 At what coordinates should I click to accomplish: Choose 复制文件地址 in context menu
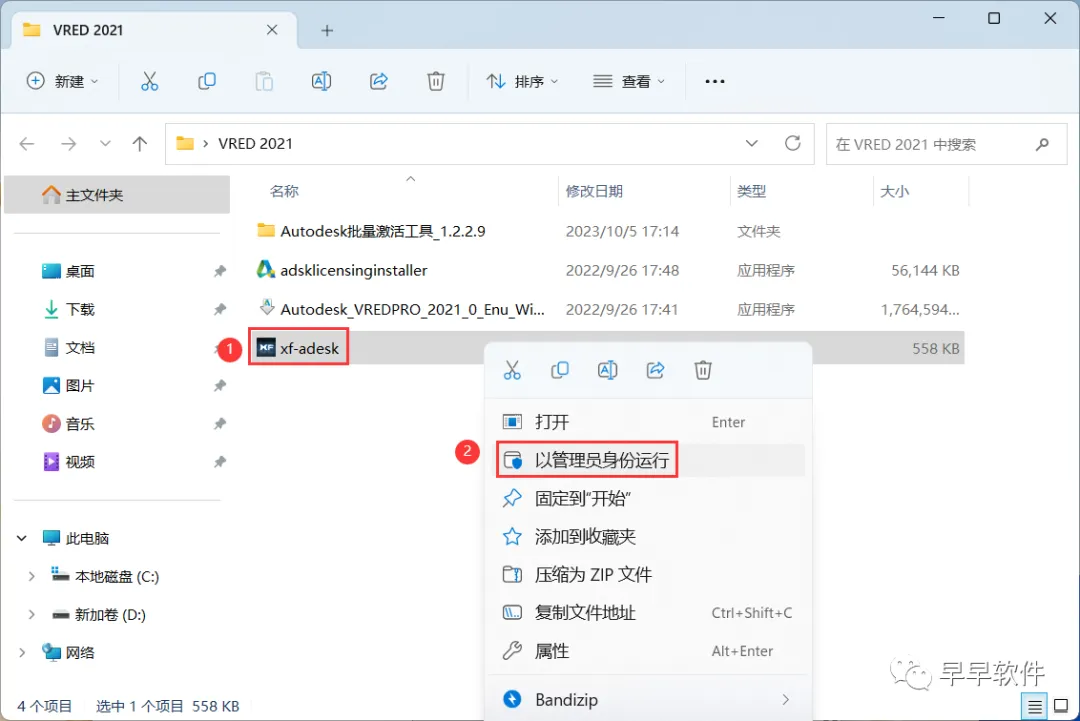pyautogui.click(x=647, y=612)
